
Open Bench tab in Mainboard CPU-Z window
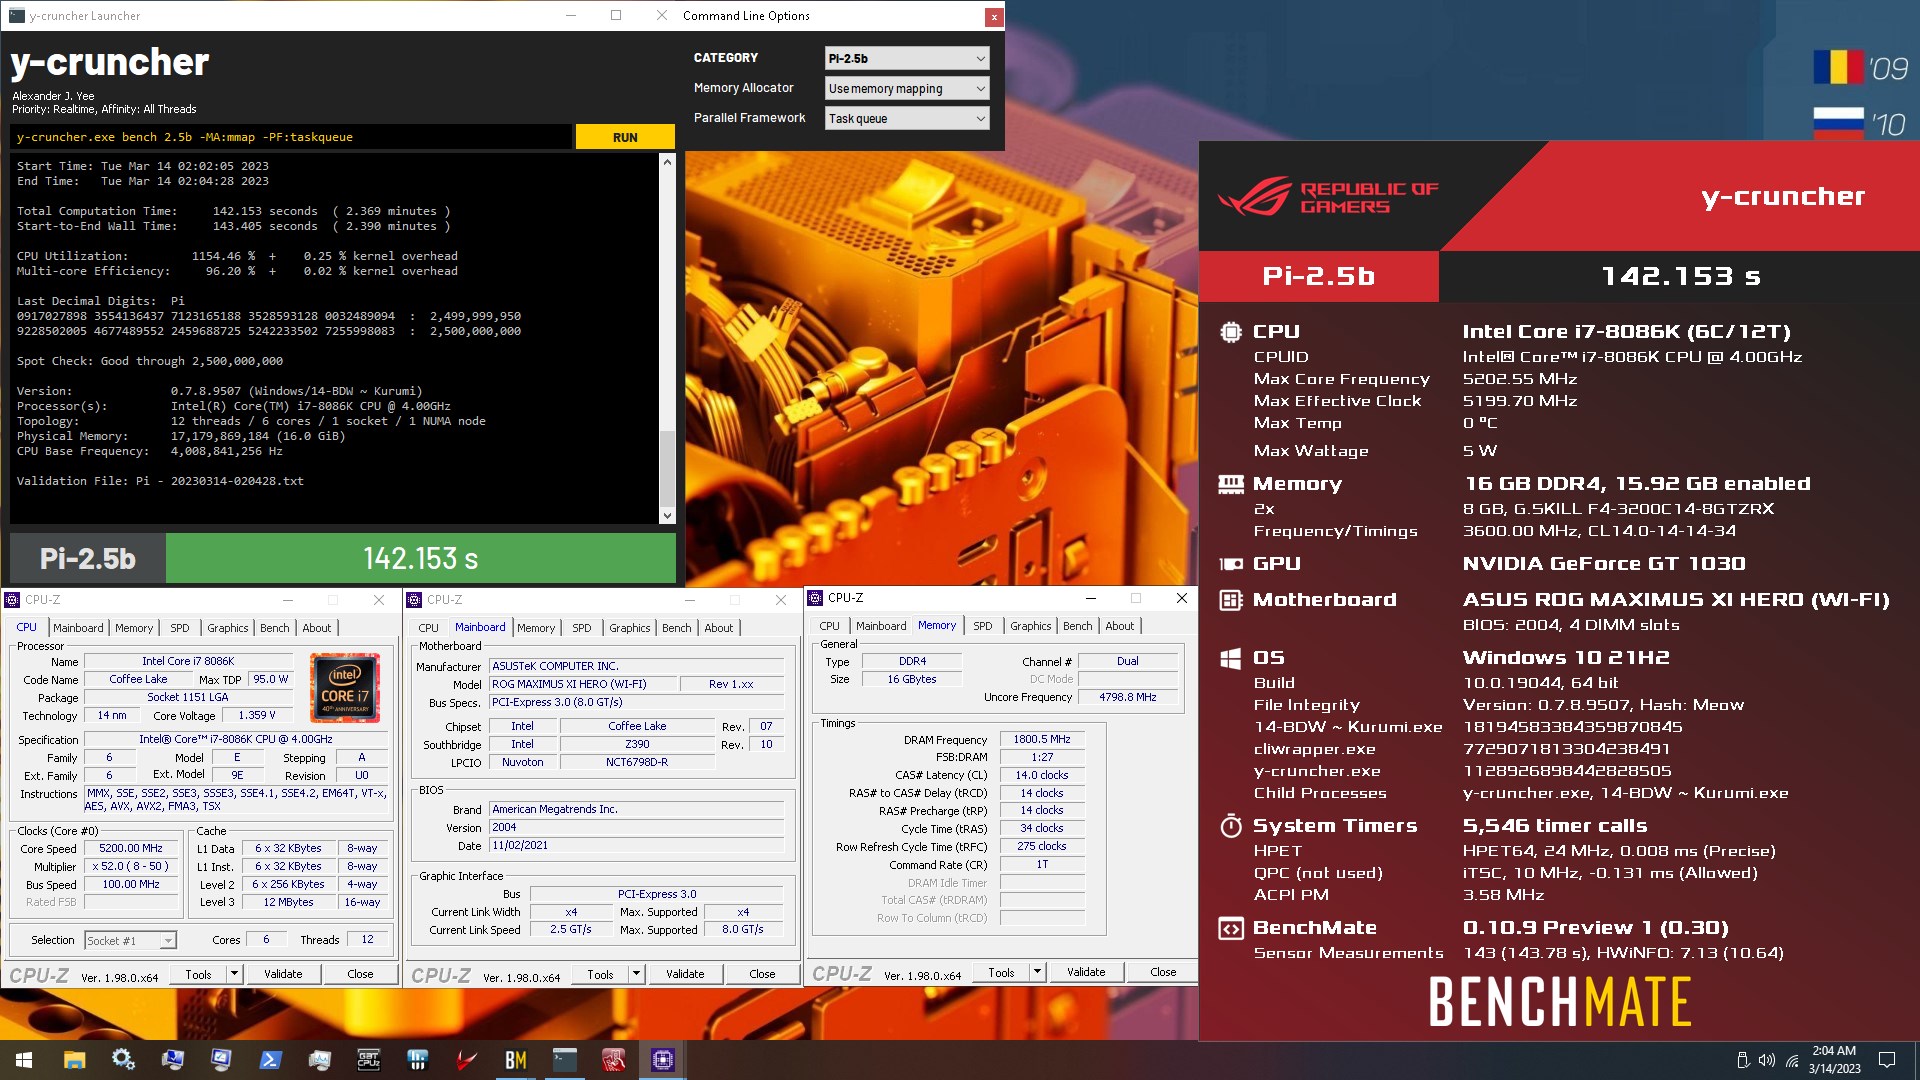pyautogui.click(x=677, y=628)
